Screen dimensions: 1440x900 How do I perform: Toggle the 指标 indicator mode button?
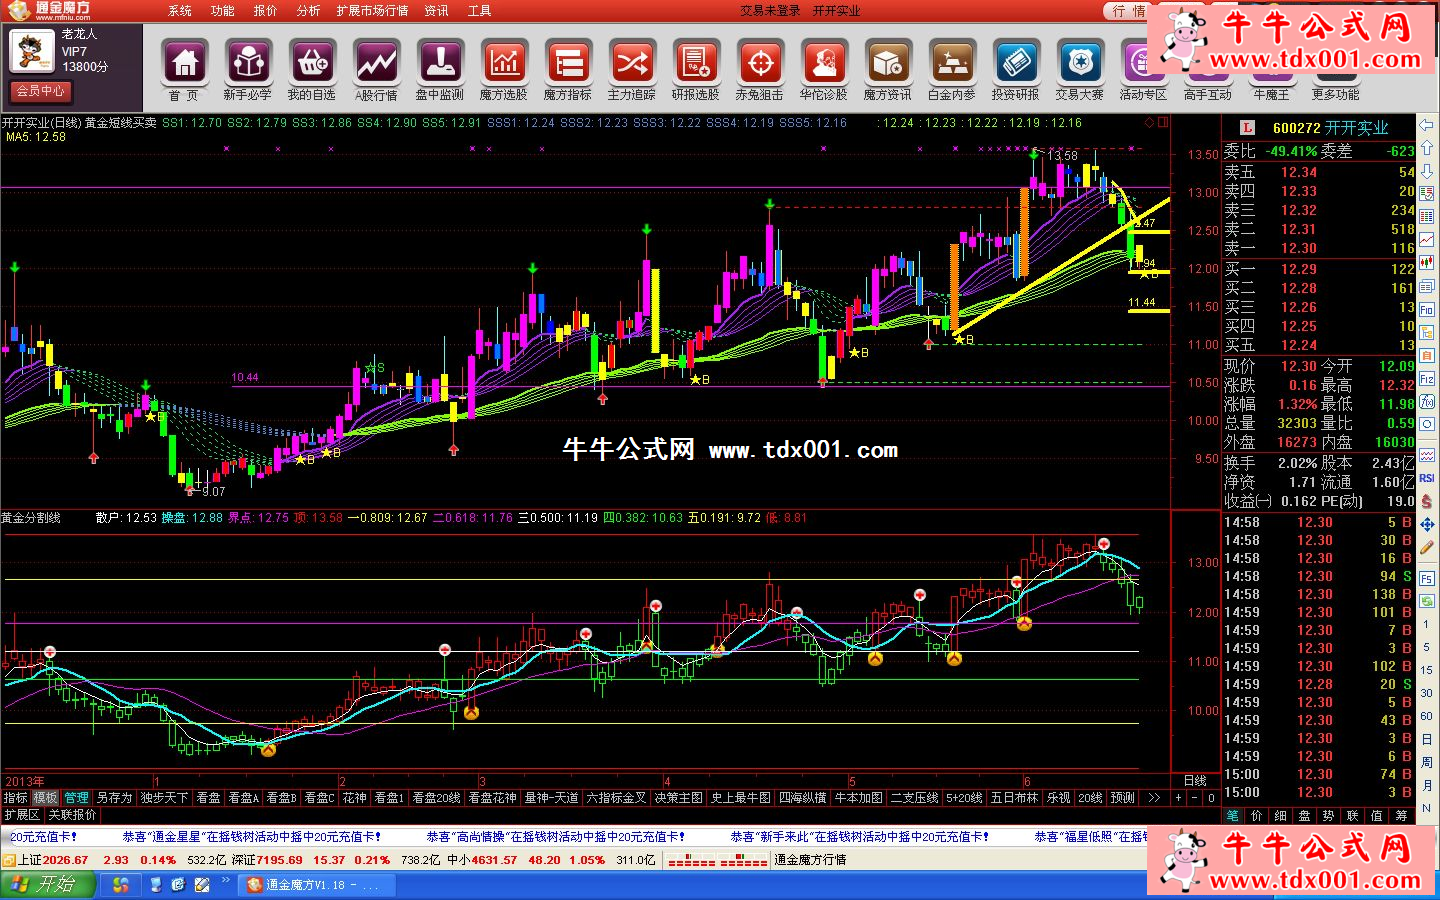tap(16, 798)
